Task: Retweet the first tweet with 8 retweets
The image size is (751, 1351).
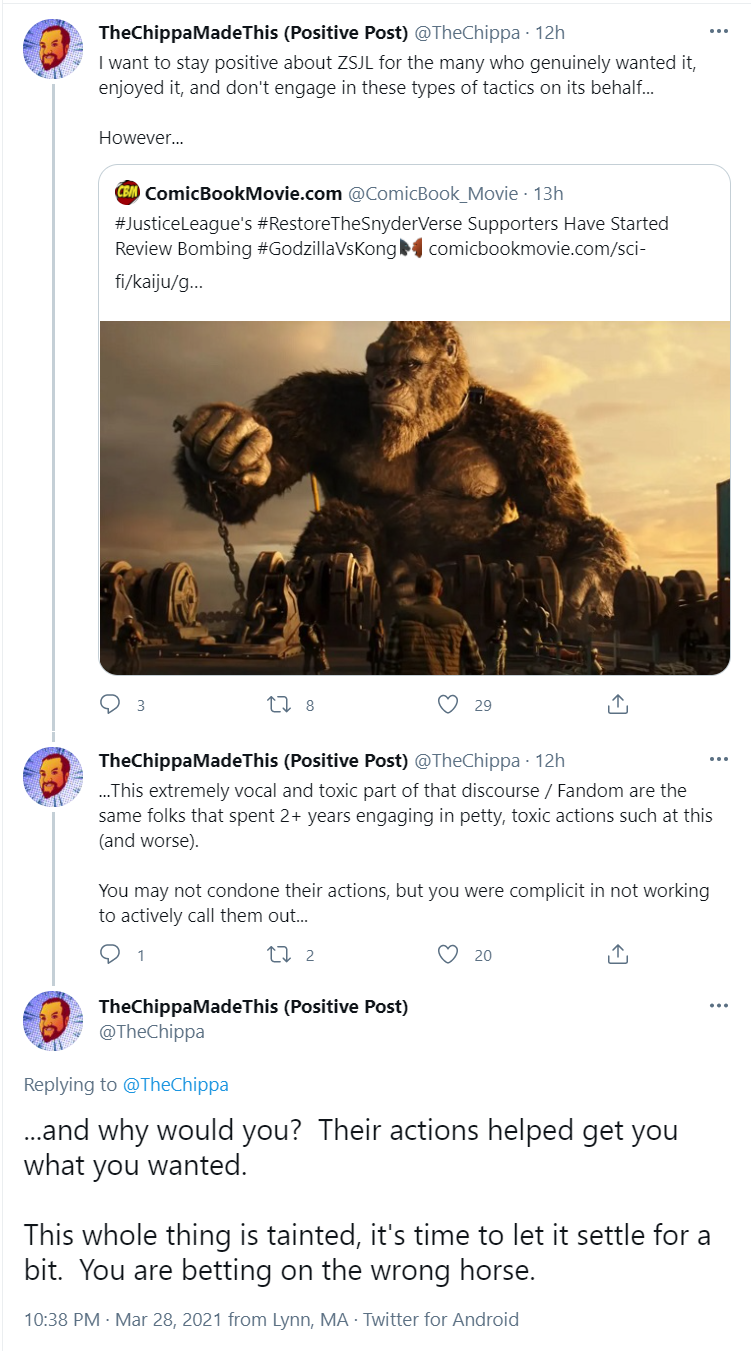Action: click(279, 705)
